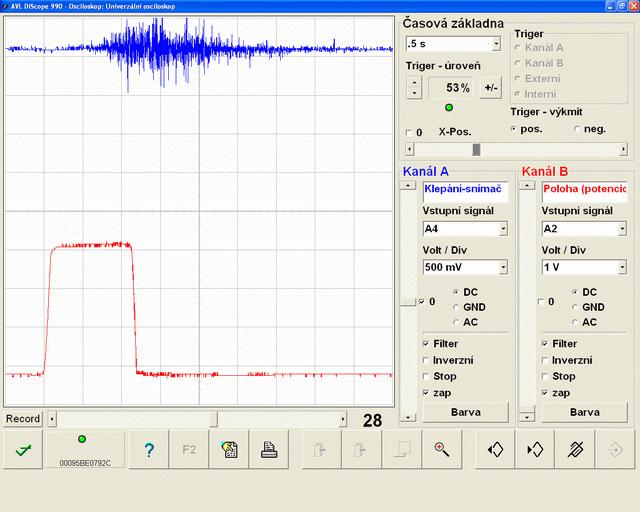Image resolution: width=640 pixels, height=512 pixels.
Task: Click the printer icon to print
Action: click(269, 450)
